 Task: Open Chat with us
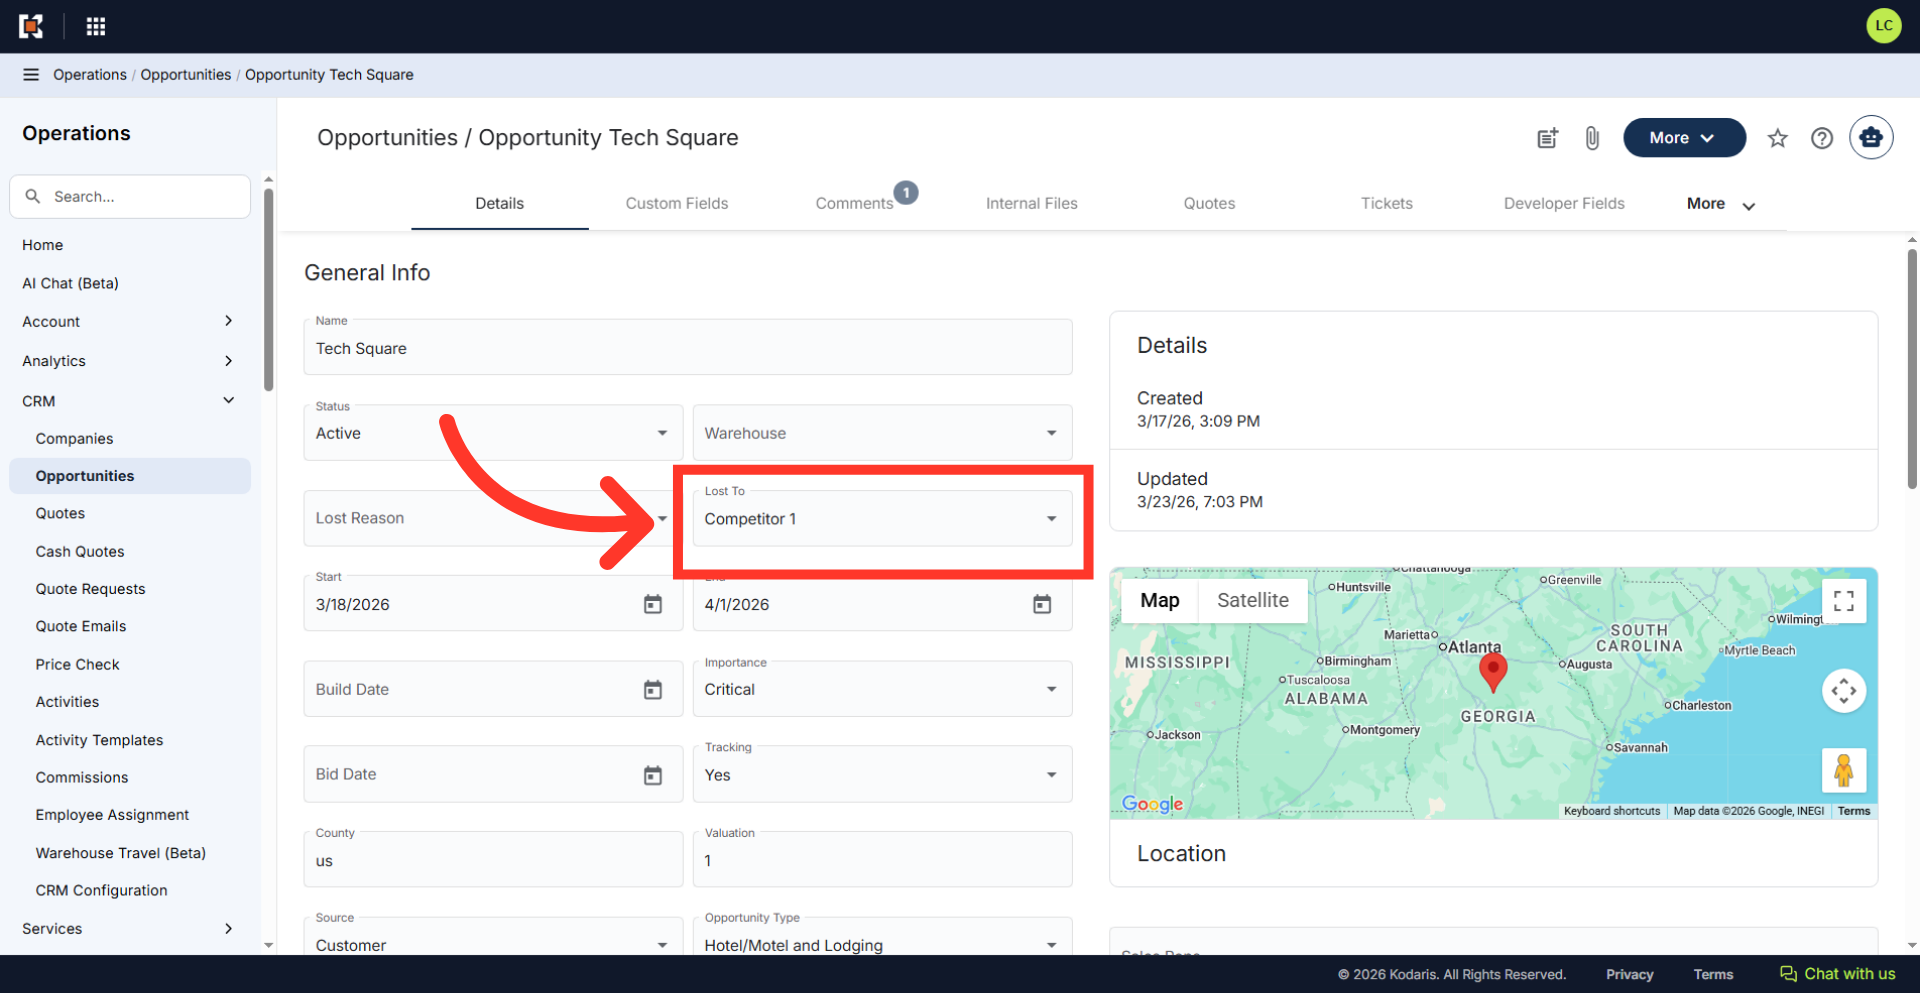[1837, 974]
